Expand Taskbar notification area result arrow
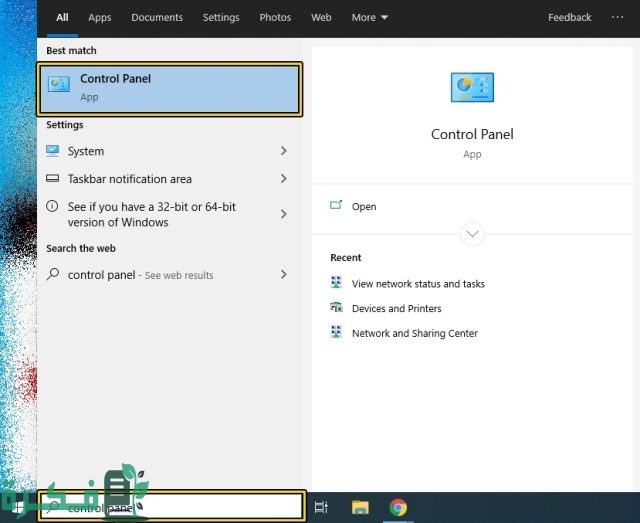 (284, 179)
